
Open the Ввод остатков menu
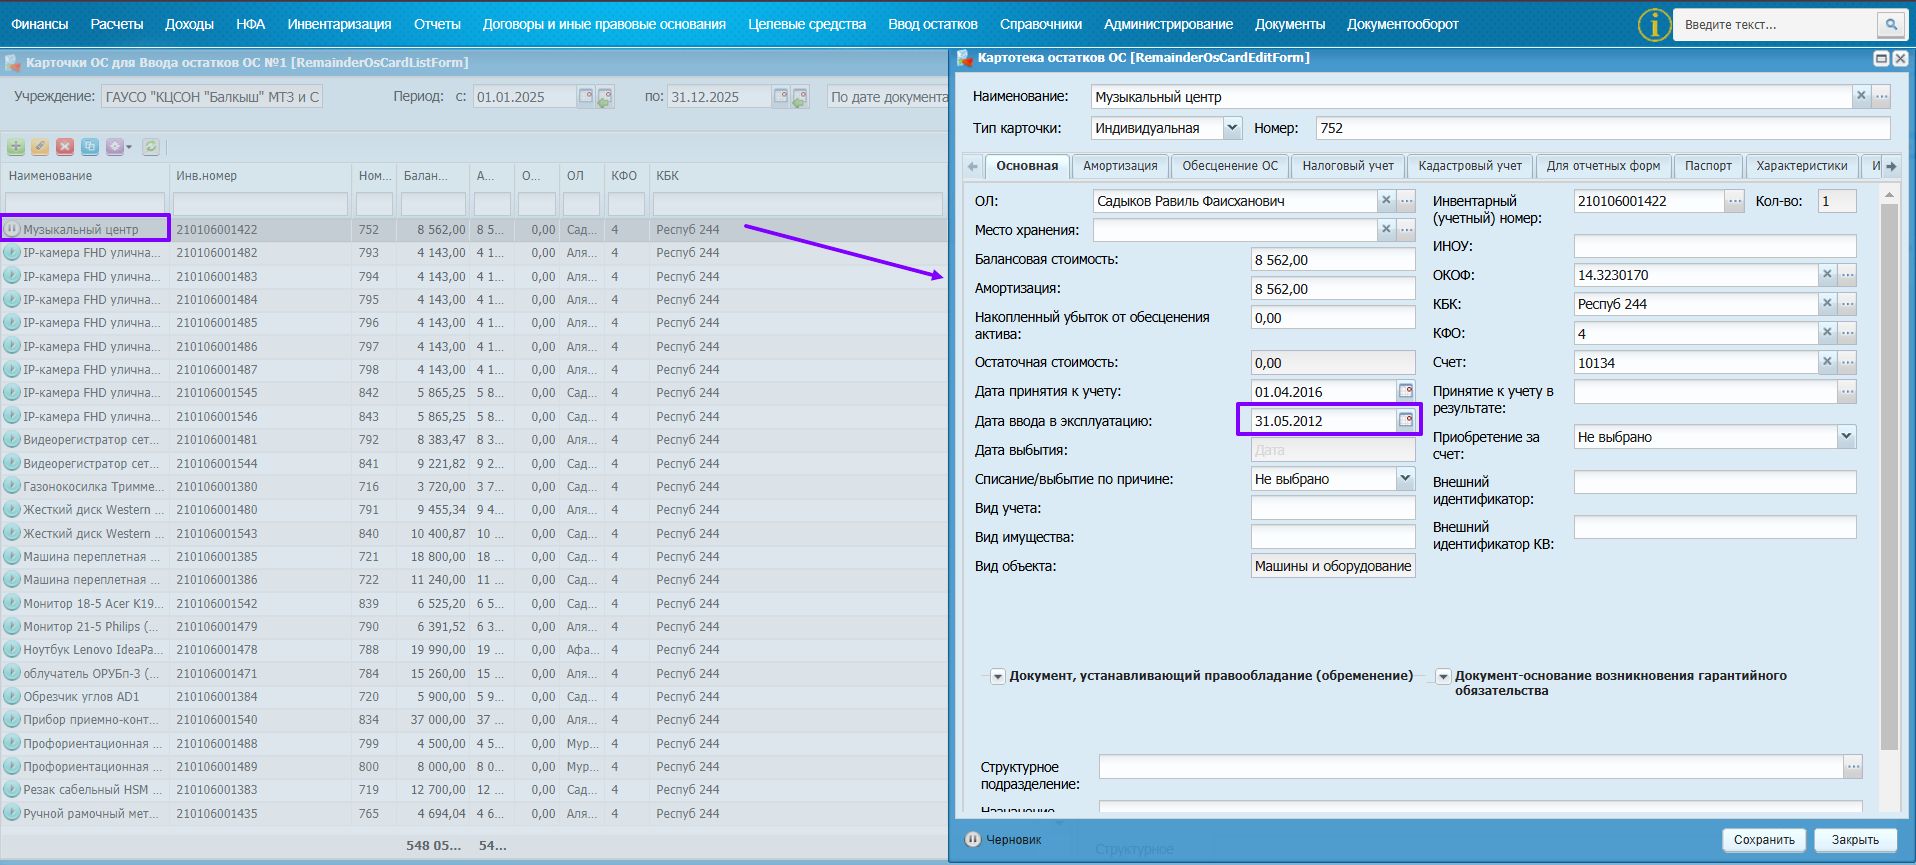(933, 24)
